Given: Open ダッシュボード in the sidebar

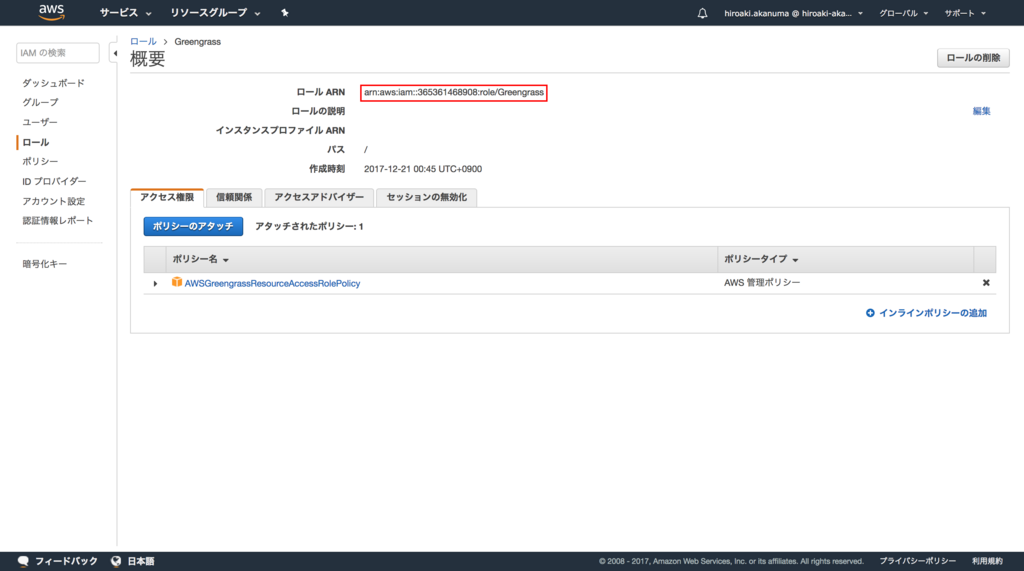Looking at the screenshot, I should click(54, 83).
